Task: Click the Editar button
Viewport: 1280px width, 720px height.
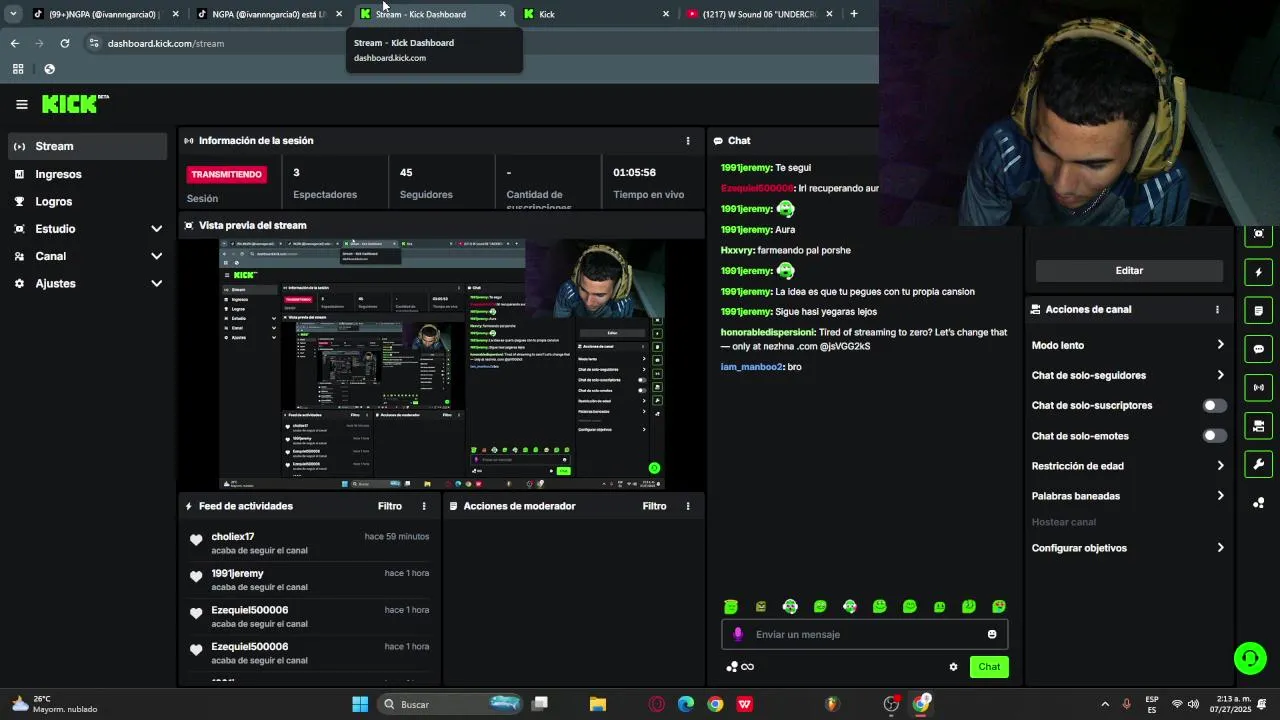Action: tap(1129, 271)
